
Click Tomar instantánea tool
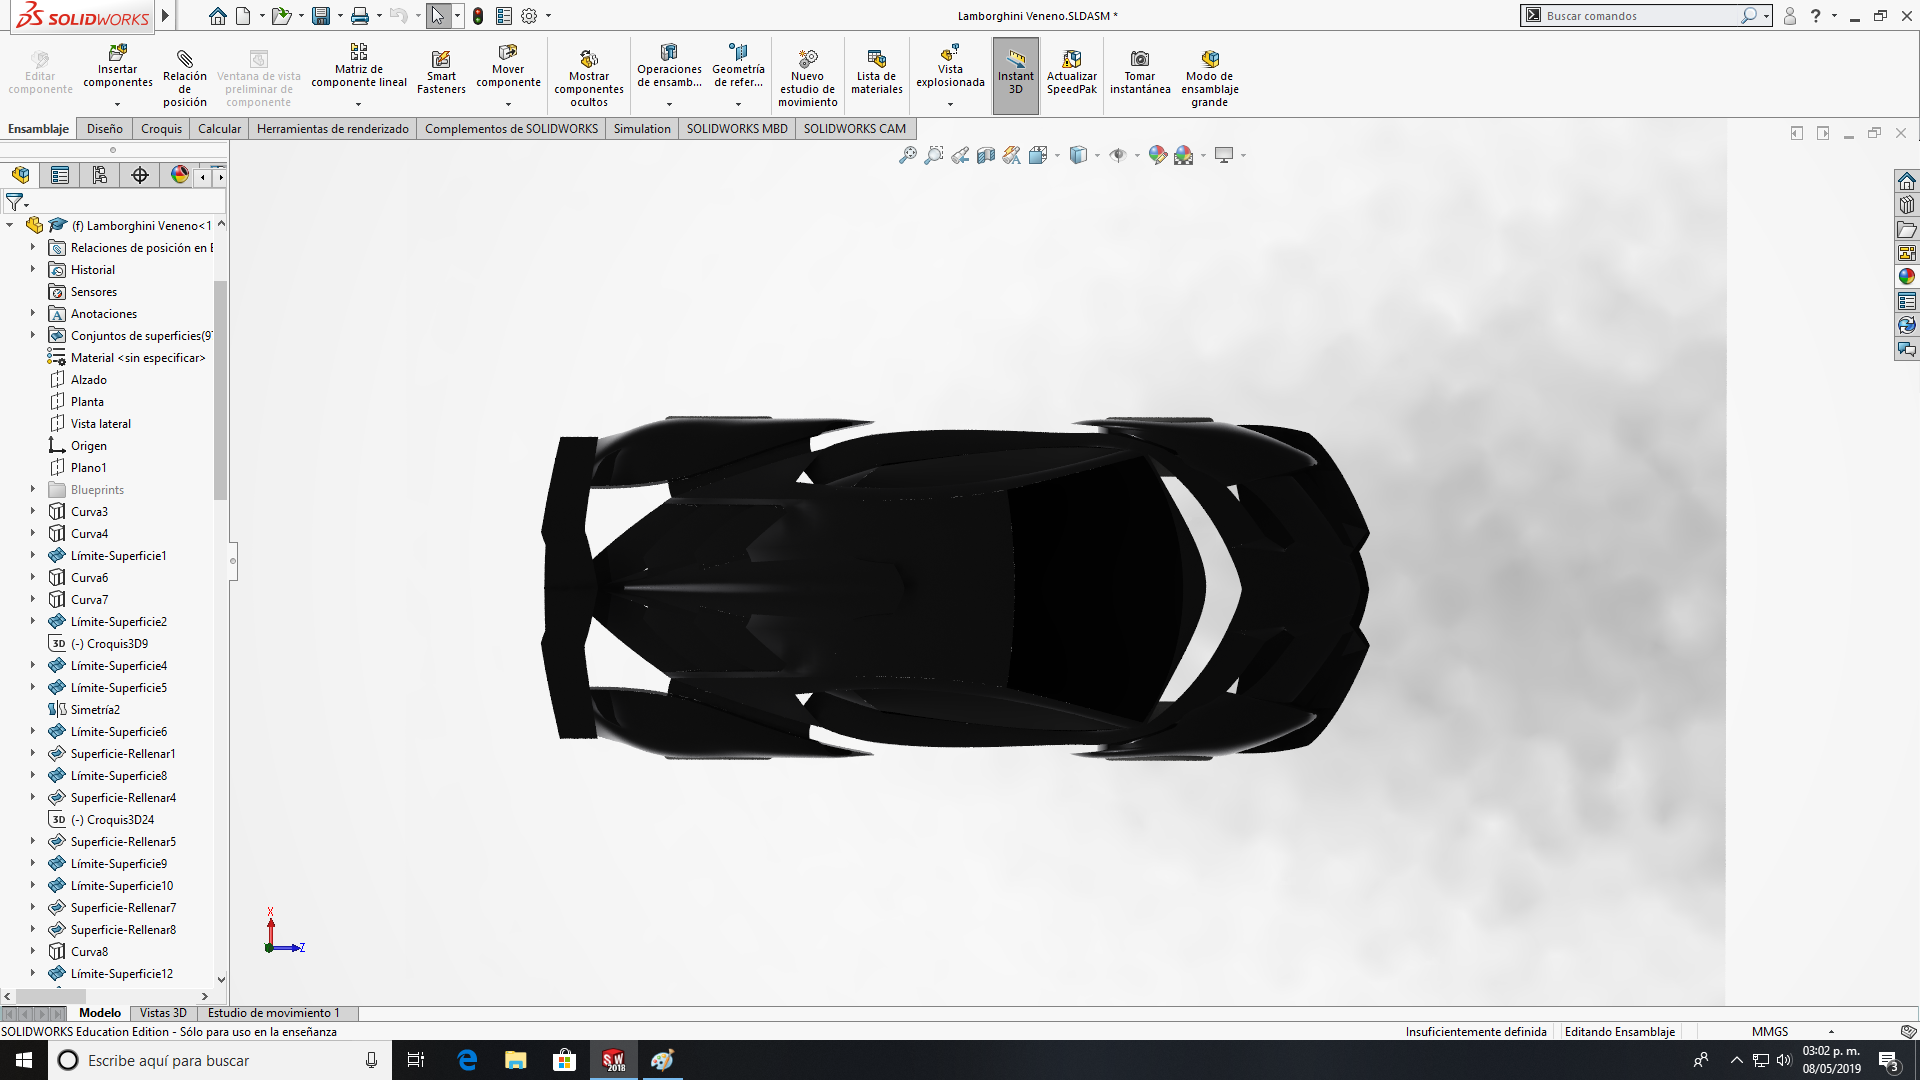coord(1140,72)
